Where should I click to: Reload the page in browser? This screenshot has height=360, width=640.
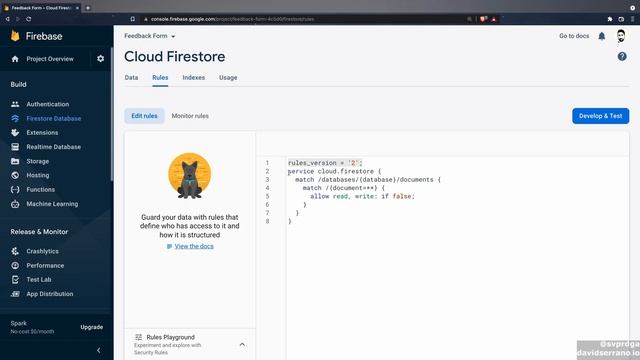[x=28, y=19]
